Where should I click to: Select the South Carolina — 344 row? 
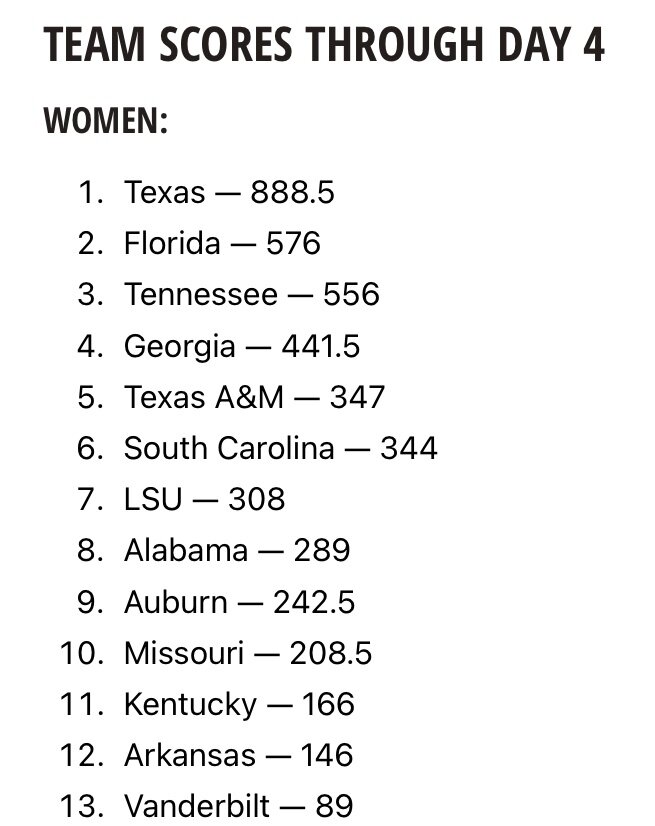281,448
